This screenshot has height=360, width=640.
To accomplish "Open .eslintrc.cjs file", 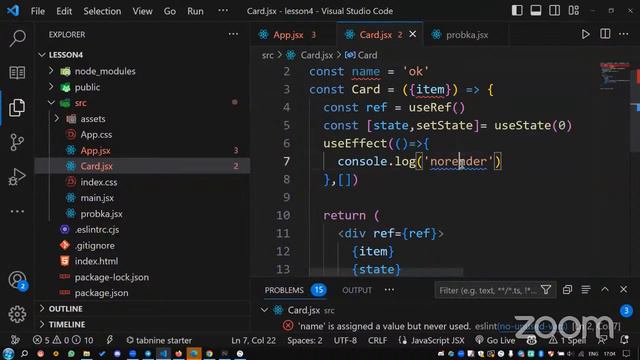I will pos(97,230).
